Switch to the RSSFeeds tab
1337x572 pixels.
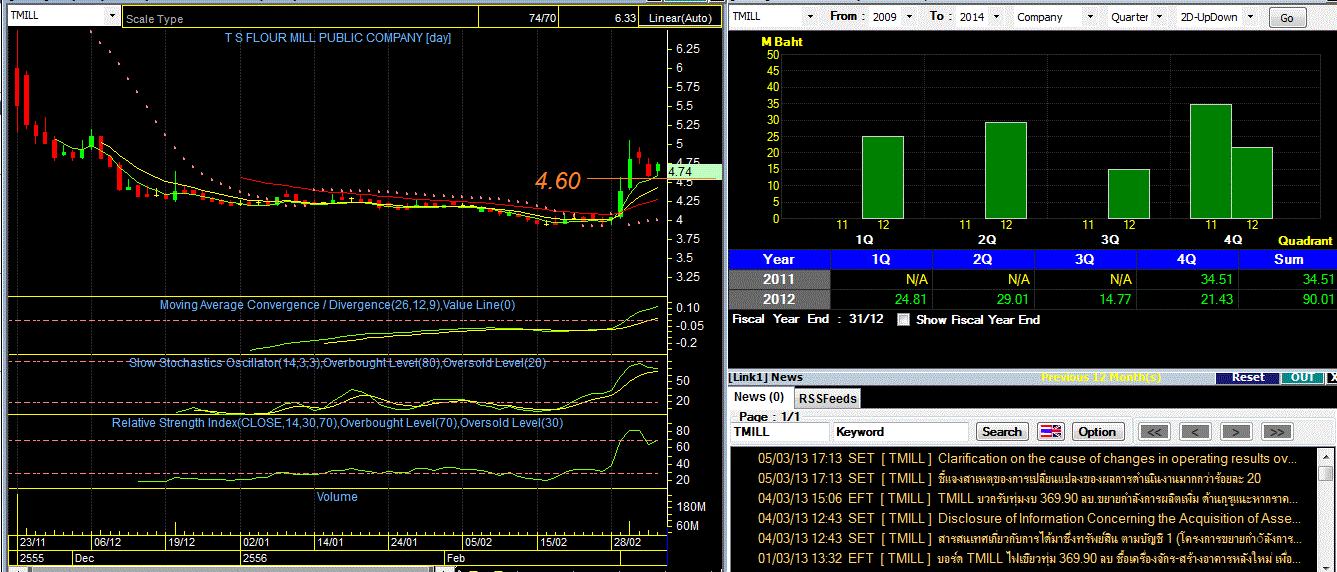click(827, 398)
